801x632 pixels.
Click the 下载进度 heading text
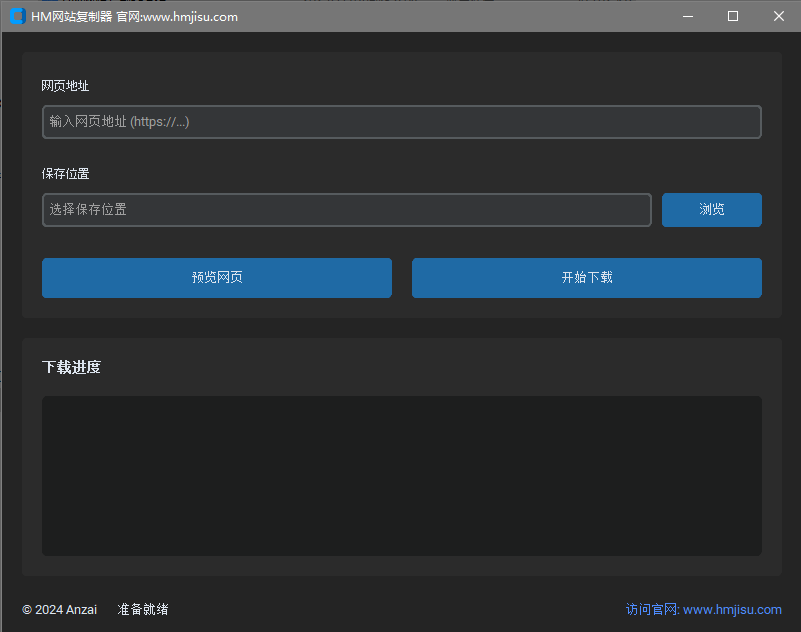click(x=72, y=367)
